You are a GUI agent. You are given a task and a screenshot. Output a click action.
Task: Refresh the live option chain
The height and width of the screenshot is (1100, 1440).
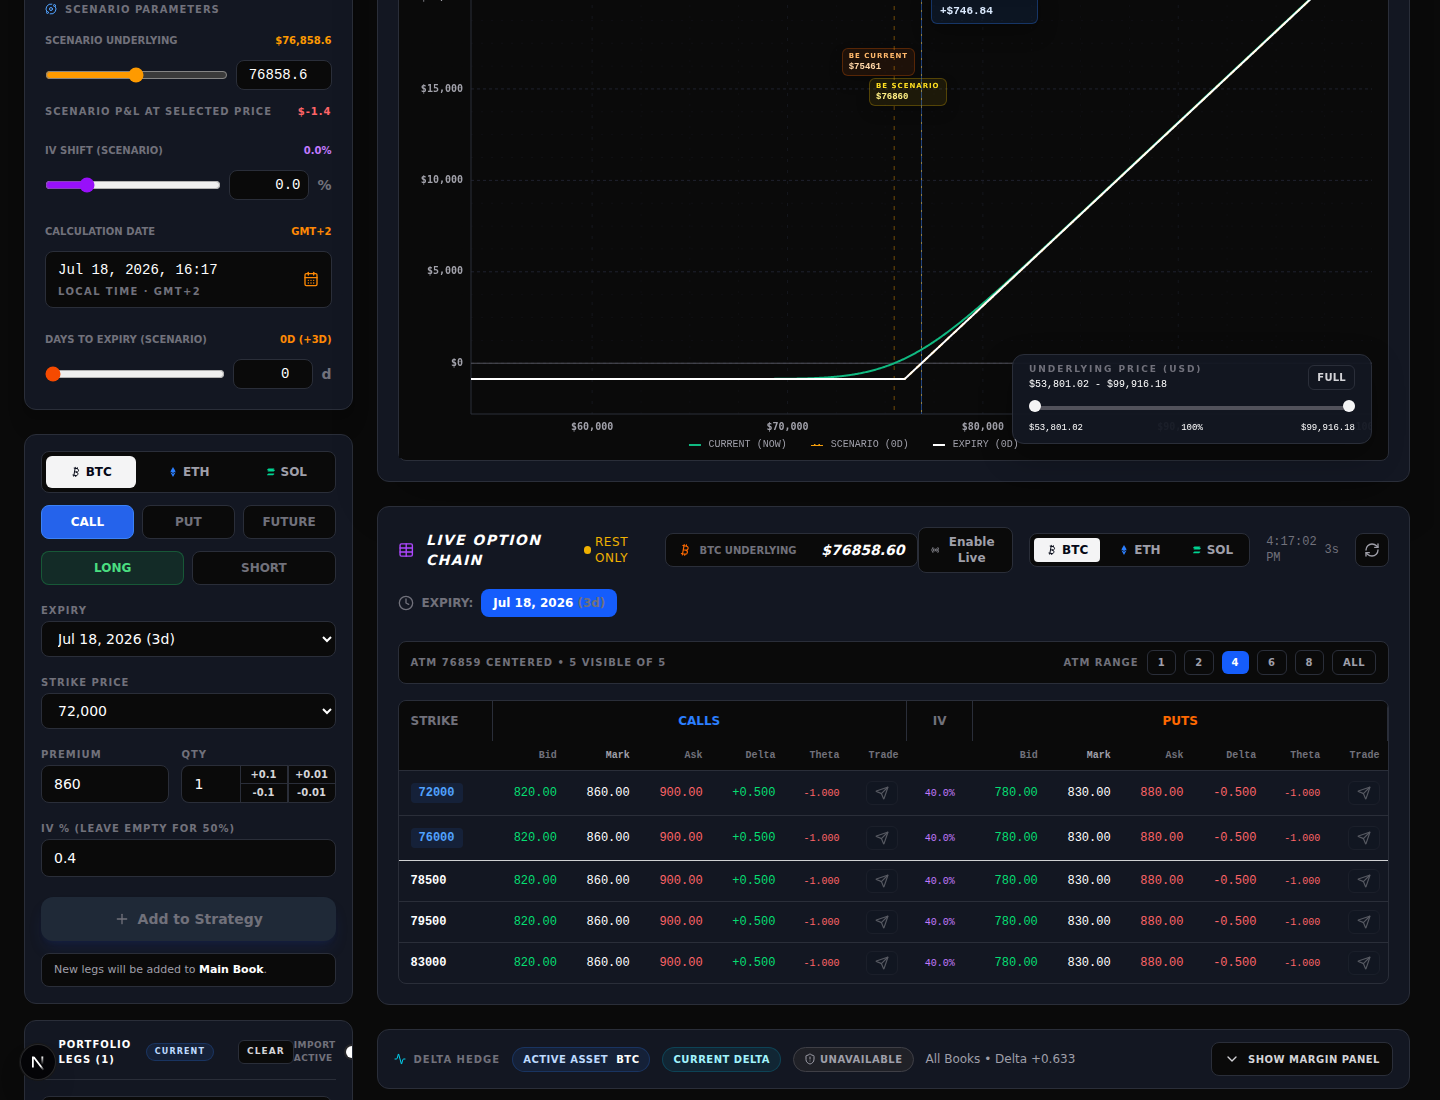click(x=1372, y=550)
